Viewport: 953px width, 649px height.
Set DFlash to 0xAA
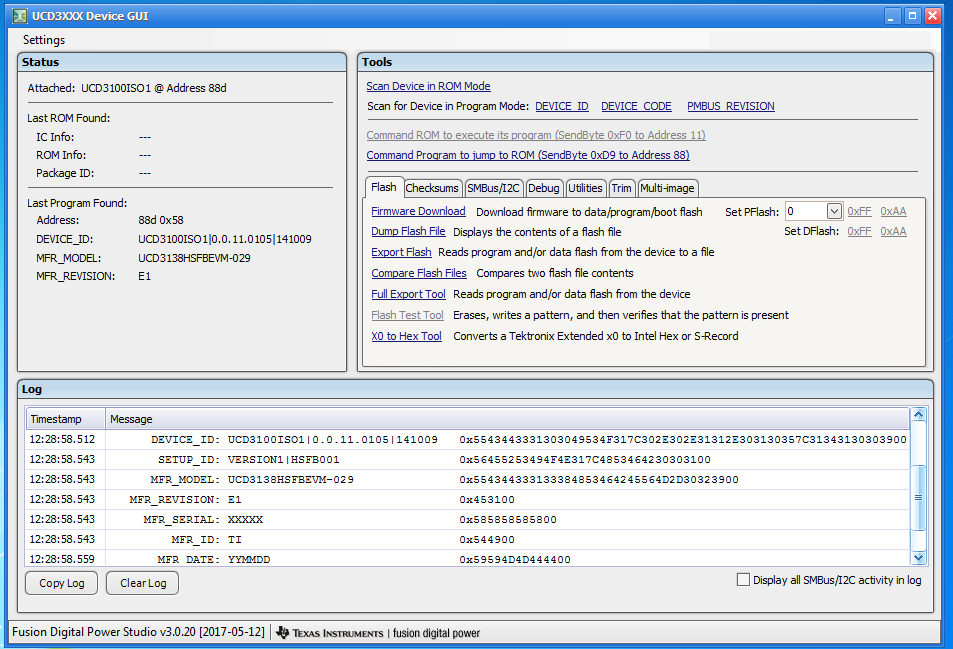tap(893, 232)
